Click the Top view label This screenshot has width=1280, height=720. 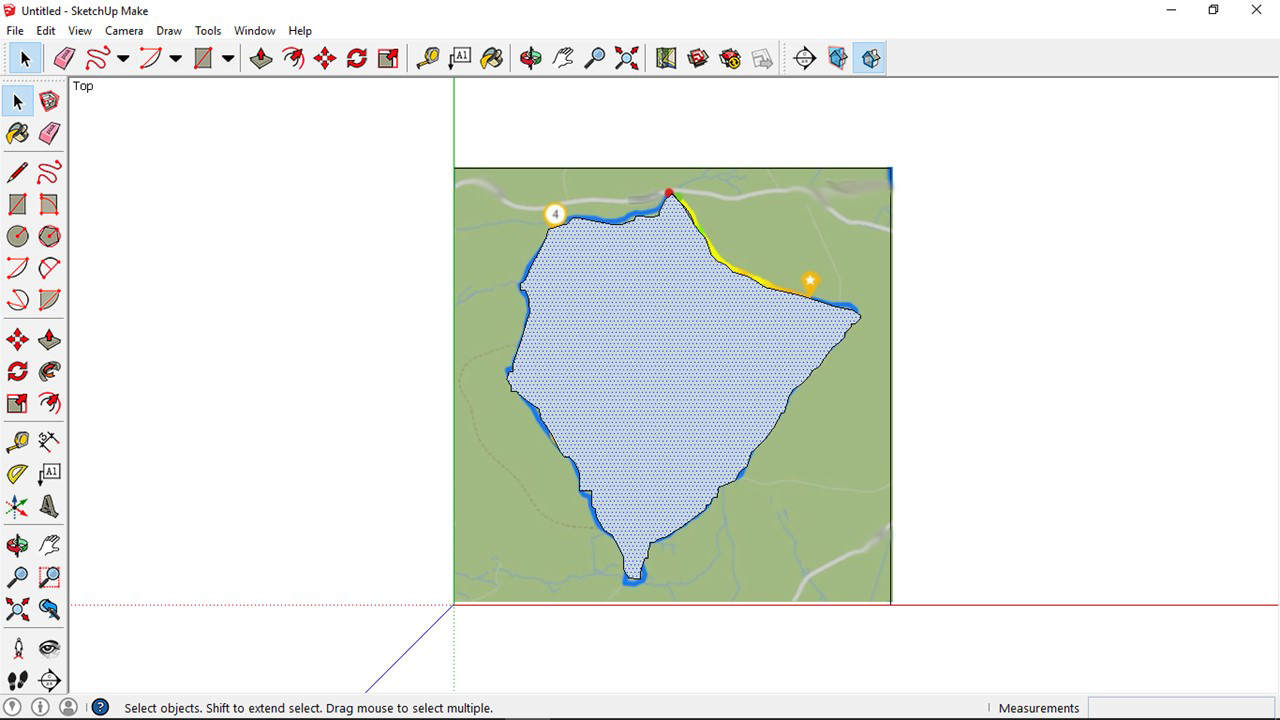click(83, 86)
